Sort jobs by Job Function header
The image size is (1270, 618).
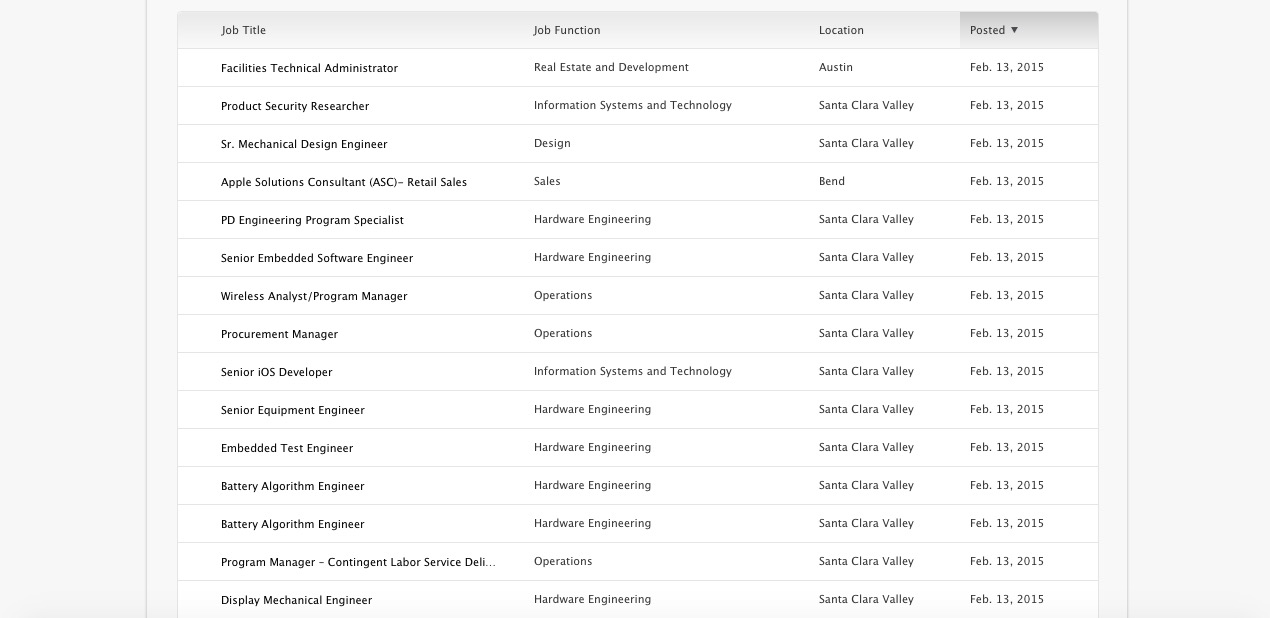click(567, 30)
